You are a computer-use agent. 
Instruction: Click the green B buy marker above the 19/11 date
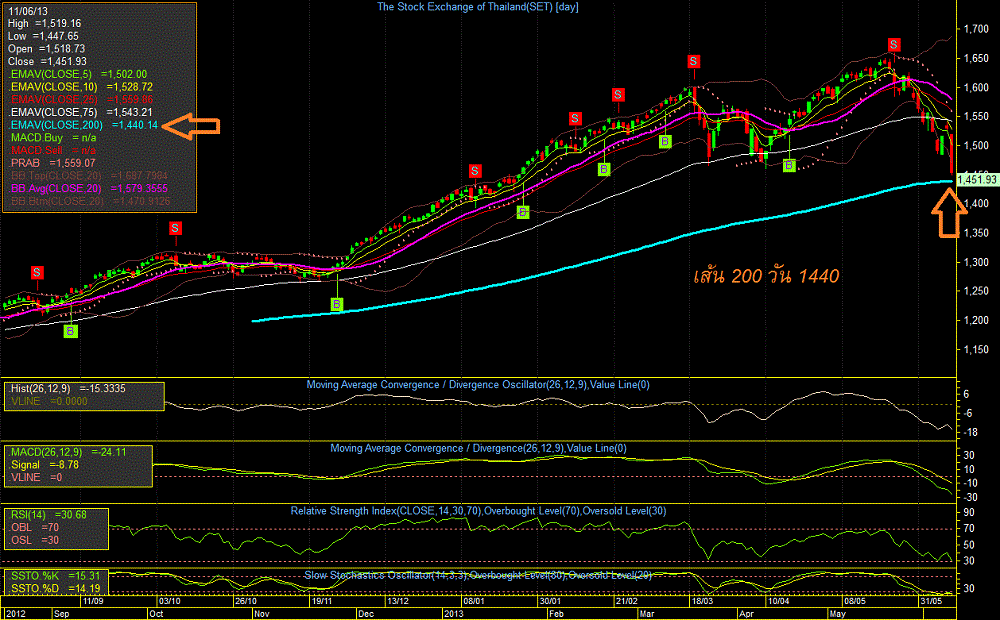[337, 304]
